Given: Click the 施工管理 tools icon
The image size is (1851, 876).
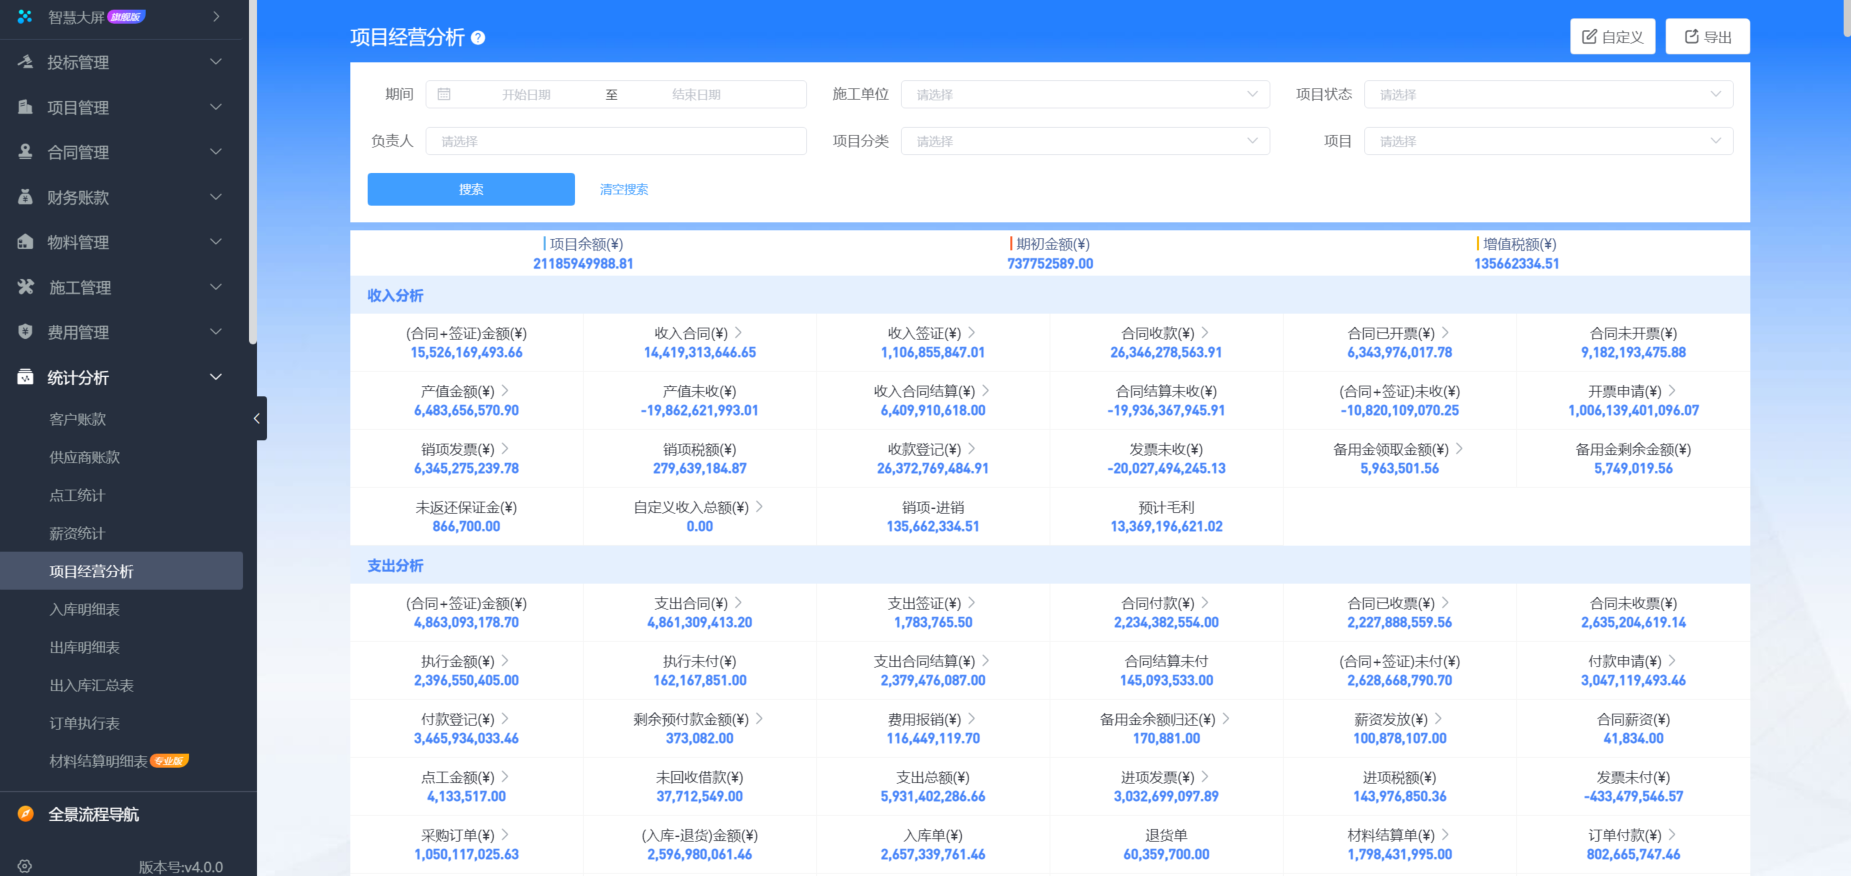Looking at the screenshot, I should click(x=26, y=287).
